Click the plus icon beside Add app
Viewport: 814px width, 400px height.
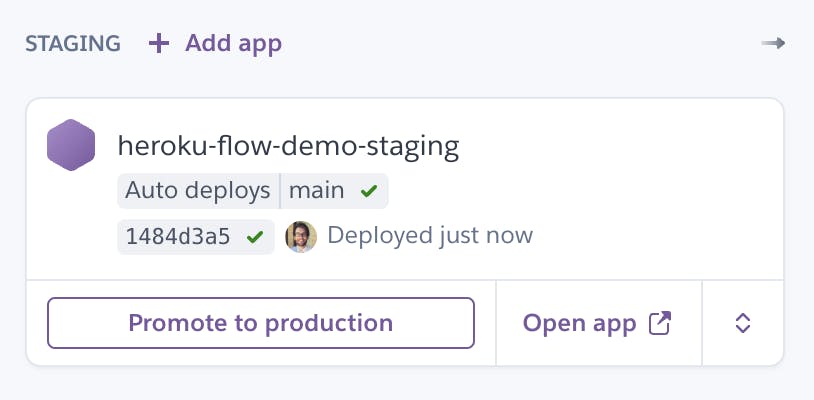coord(159,43)
